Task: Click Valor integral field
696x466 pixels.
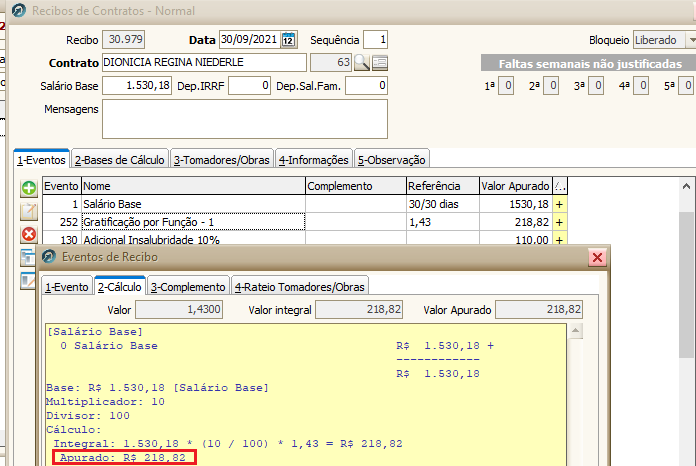Action: 359,309
